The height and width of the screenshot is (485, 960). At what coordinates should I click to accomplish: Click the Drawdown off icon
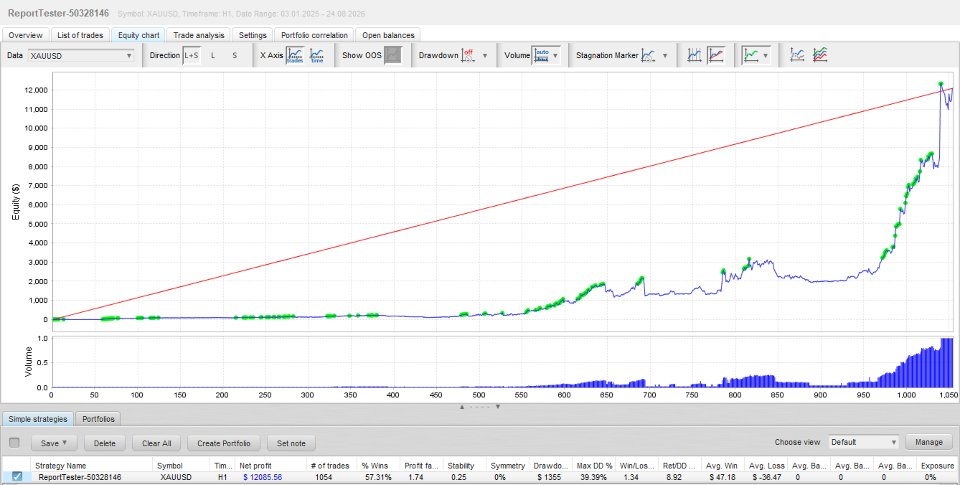[468, 55]
